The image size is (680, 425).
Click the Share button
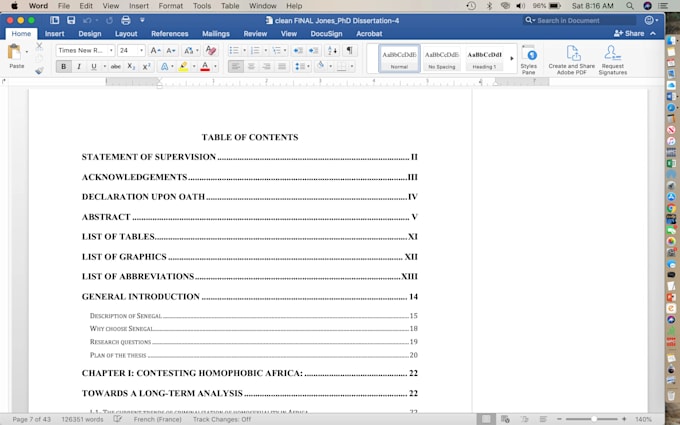click(629, 33)
